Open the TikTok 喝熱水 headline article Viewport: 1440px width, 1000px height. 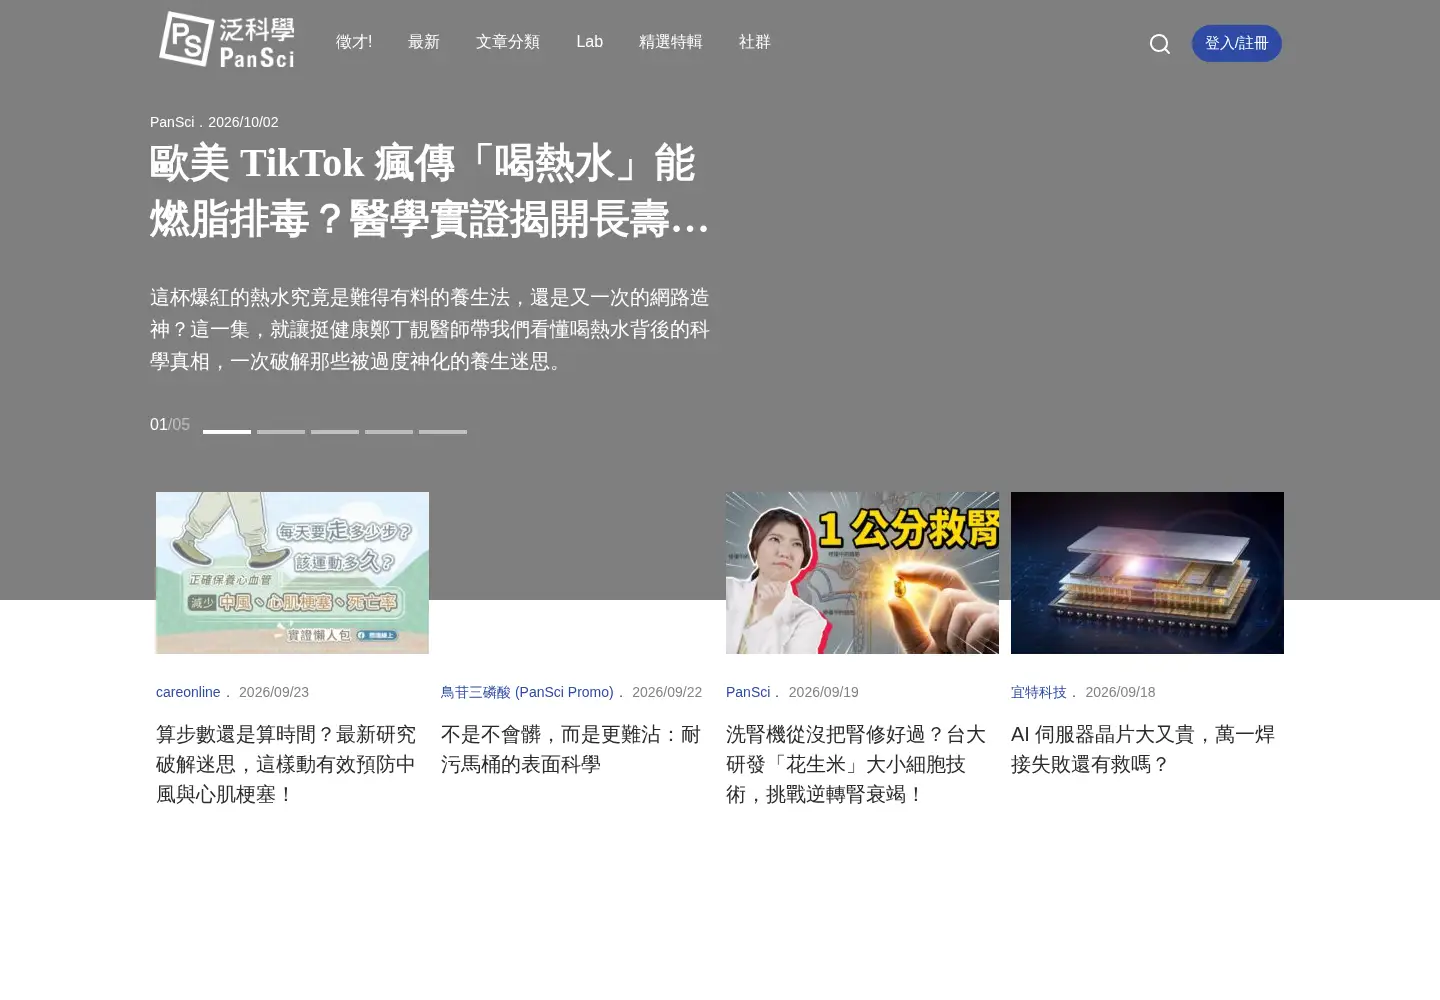(x=430, y=191)
